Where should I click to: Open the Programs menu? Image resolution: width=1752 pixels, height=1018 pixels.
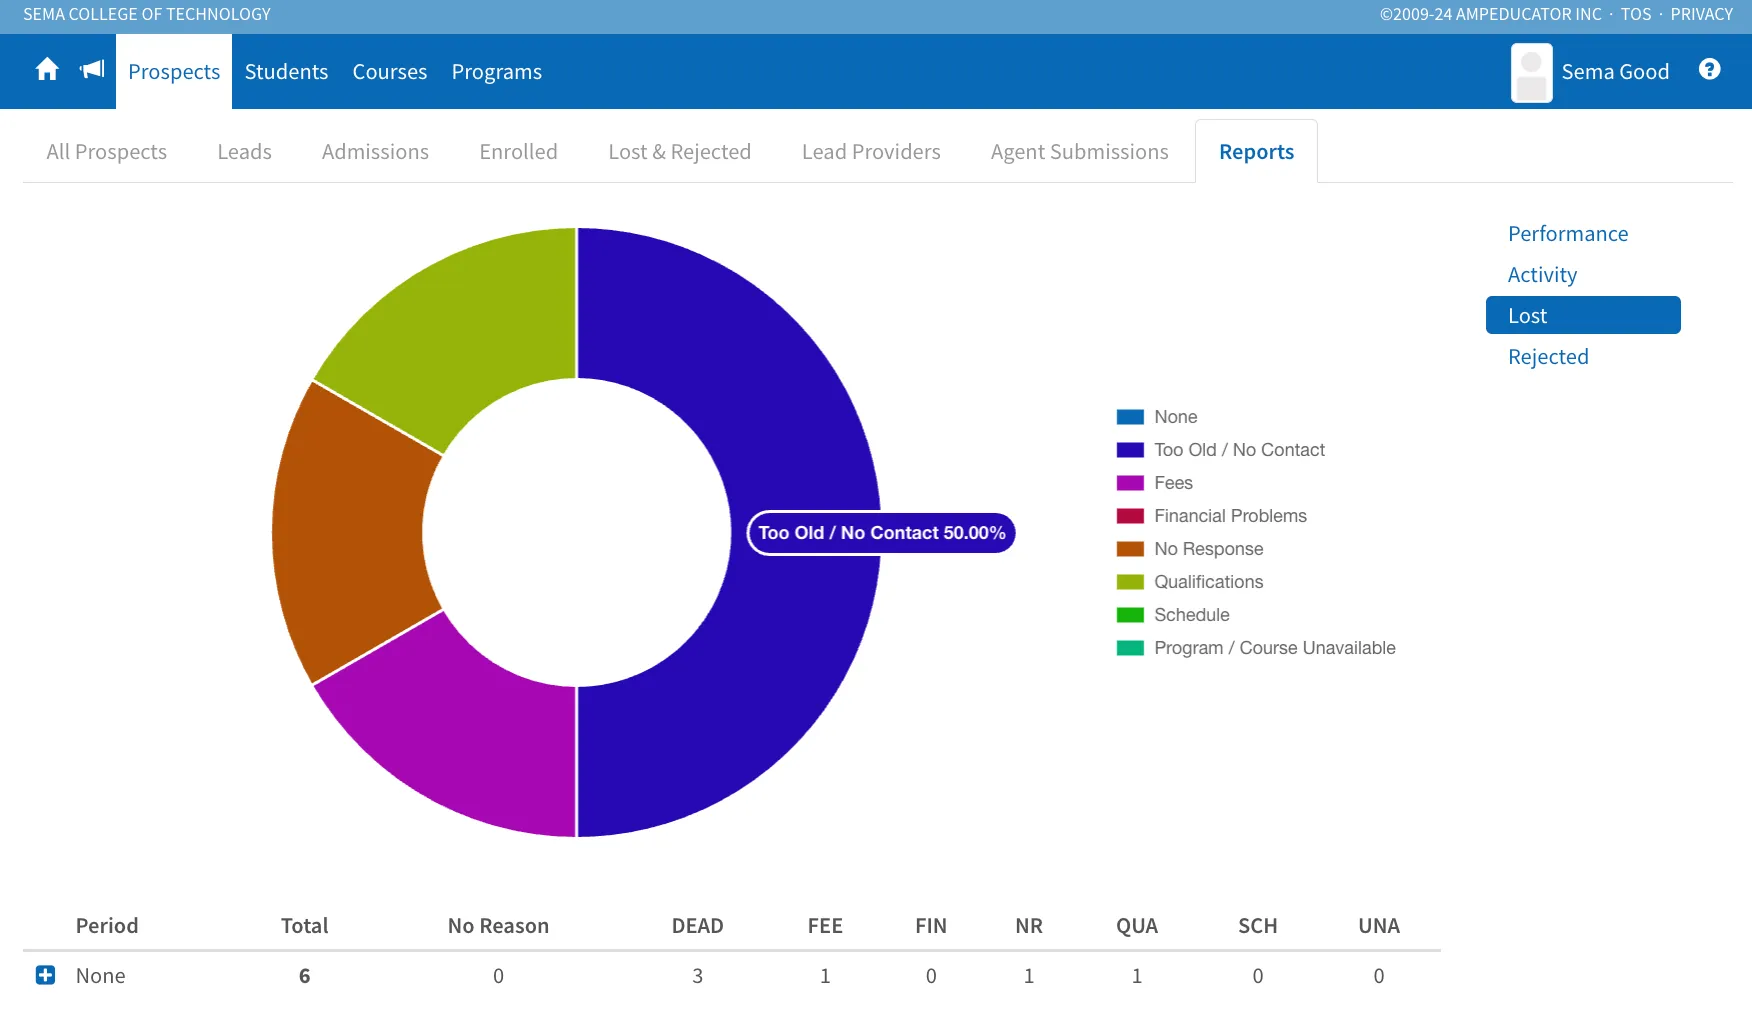tap(497, 72)
